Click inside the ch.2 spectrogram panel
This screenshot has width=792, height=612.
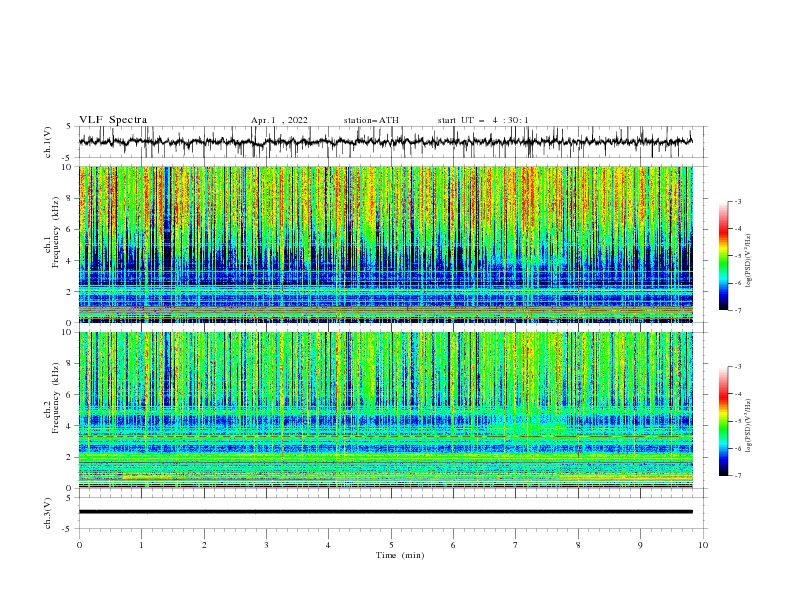(x=385, y=410)
